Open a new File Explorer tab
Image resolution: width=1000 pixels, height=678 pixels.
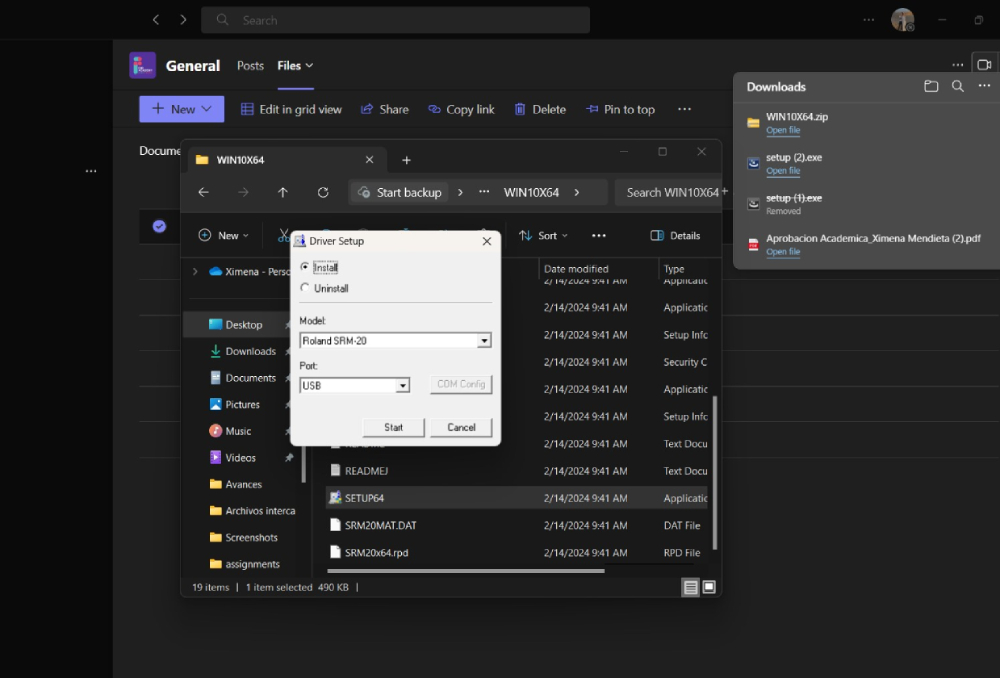pyautogui.click(x=406, y=160)
